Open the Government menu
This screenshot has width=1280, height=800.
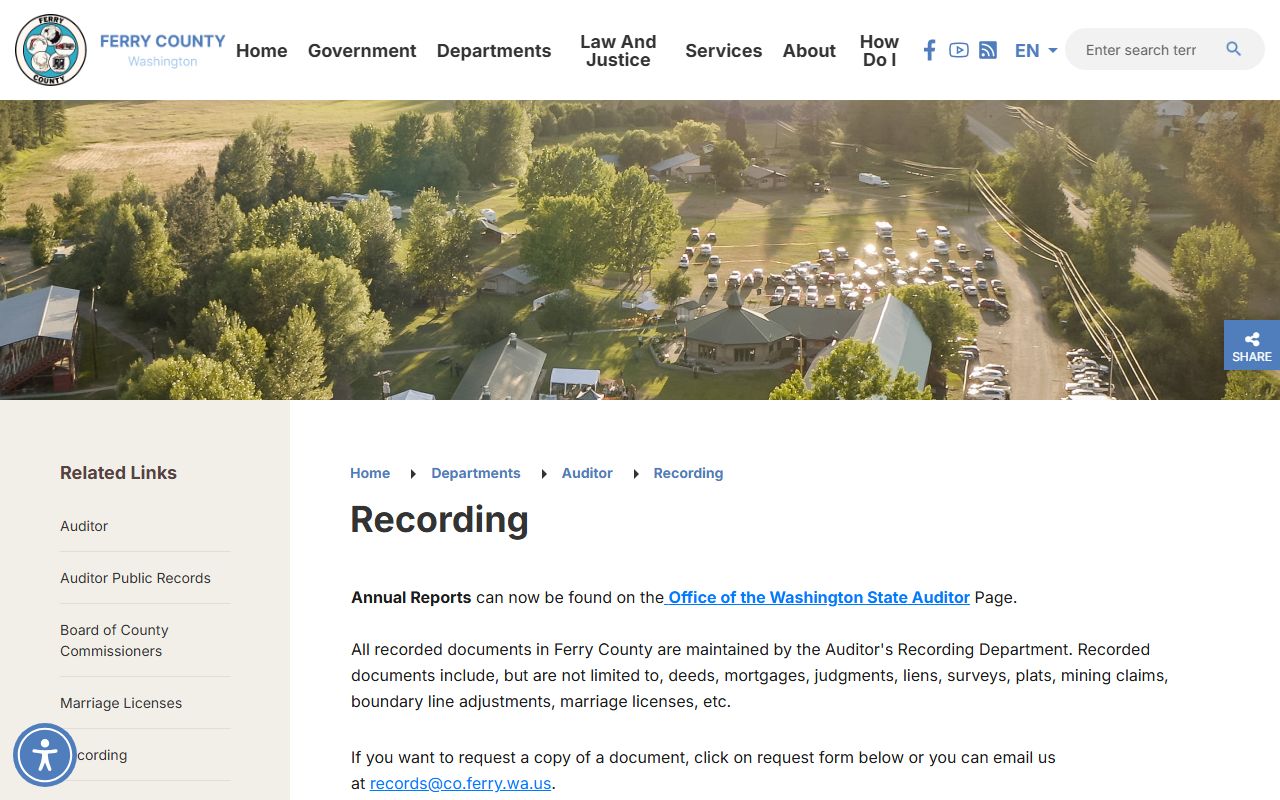pos(362,50)
